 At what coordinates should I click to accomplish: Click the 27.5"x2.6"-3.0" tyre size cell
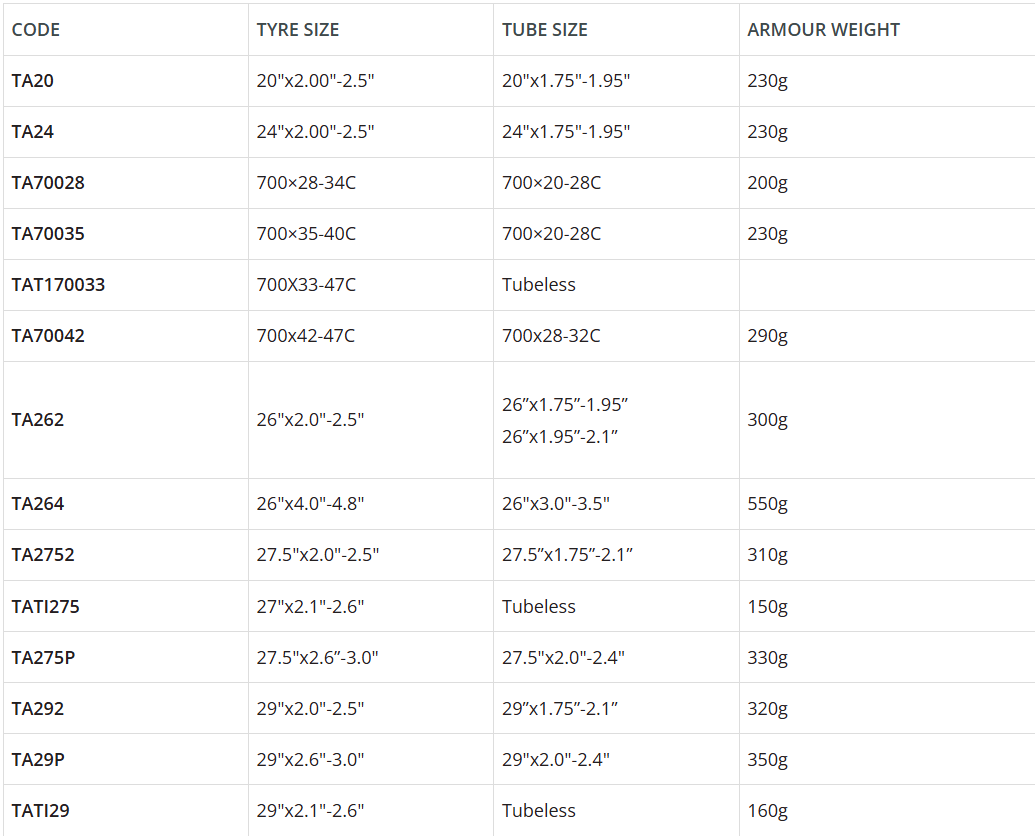click(317, 658)
